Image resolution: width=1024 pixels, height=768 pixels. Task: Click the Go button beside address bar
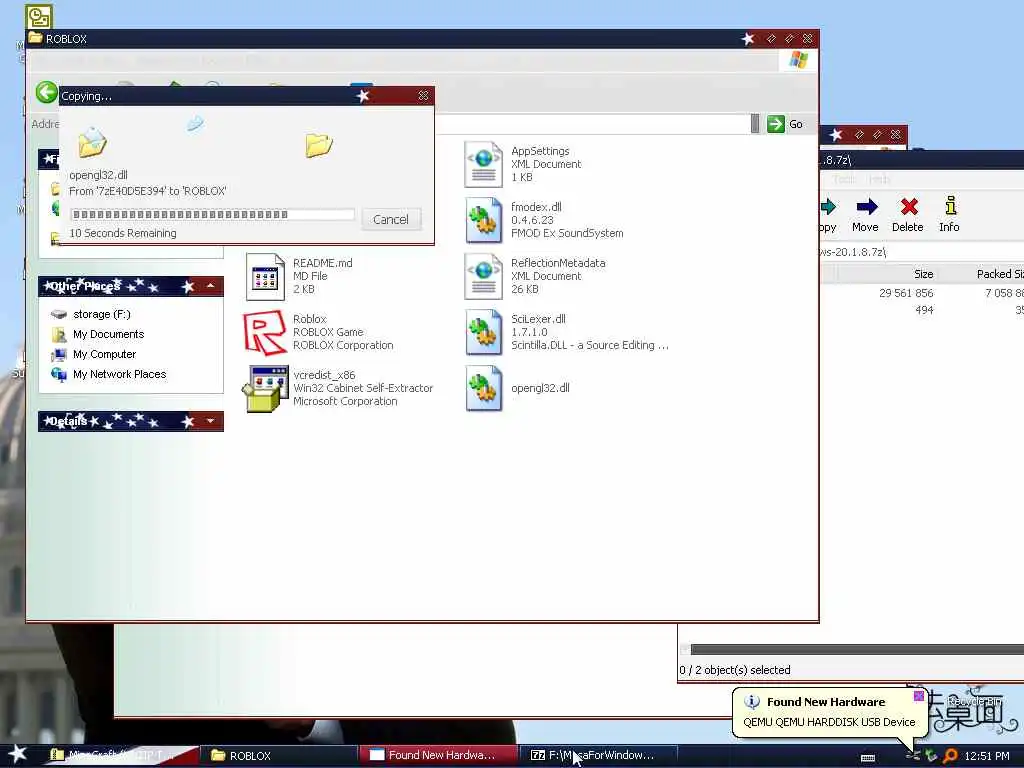coord(786,124)
